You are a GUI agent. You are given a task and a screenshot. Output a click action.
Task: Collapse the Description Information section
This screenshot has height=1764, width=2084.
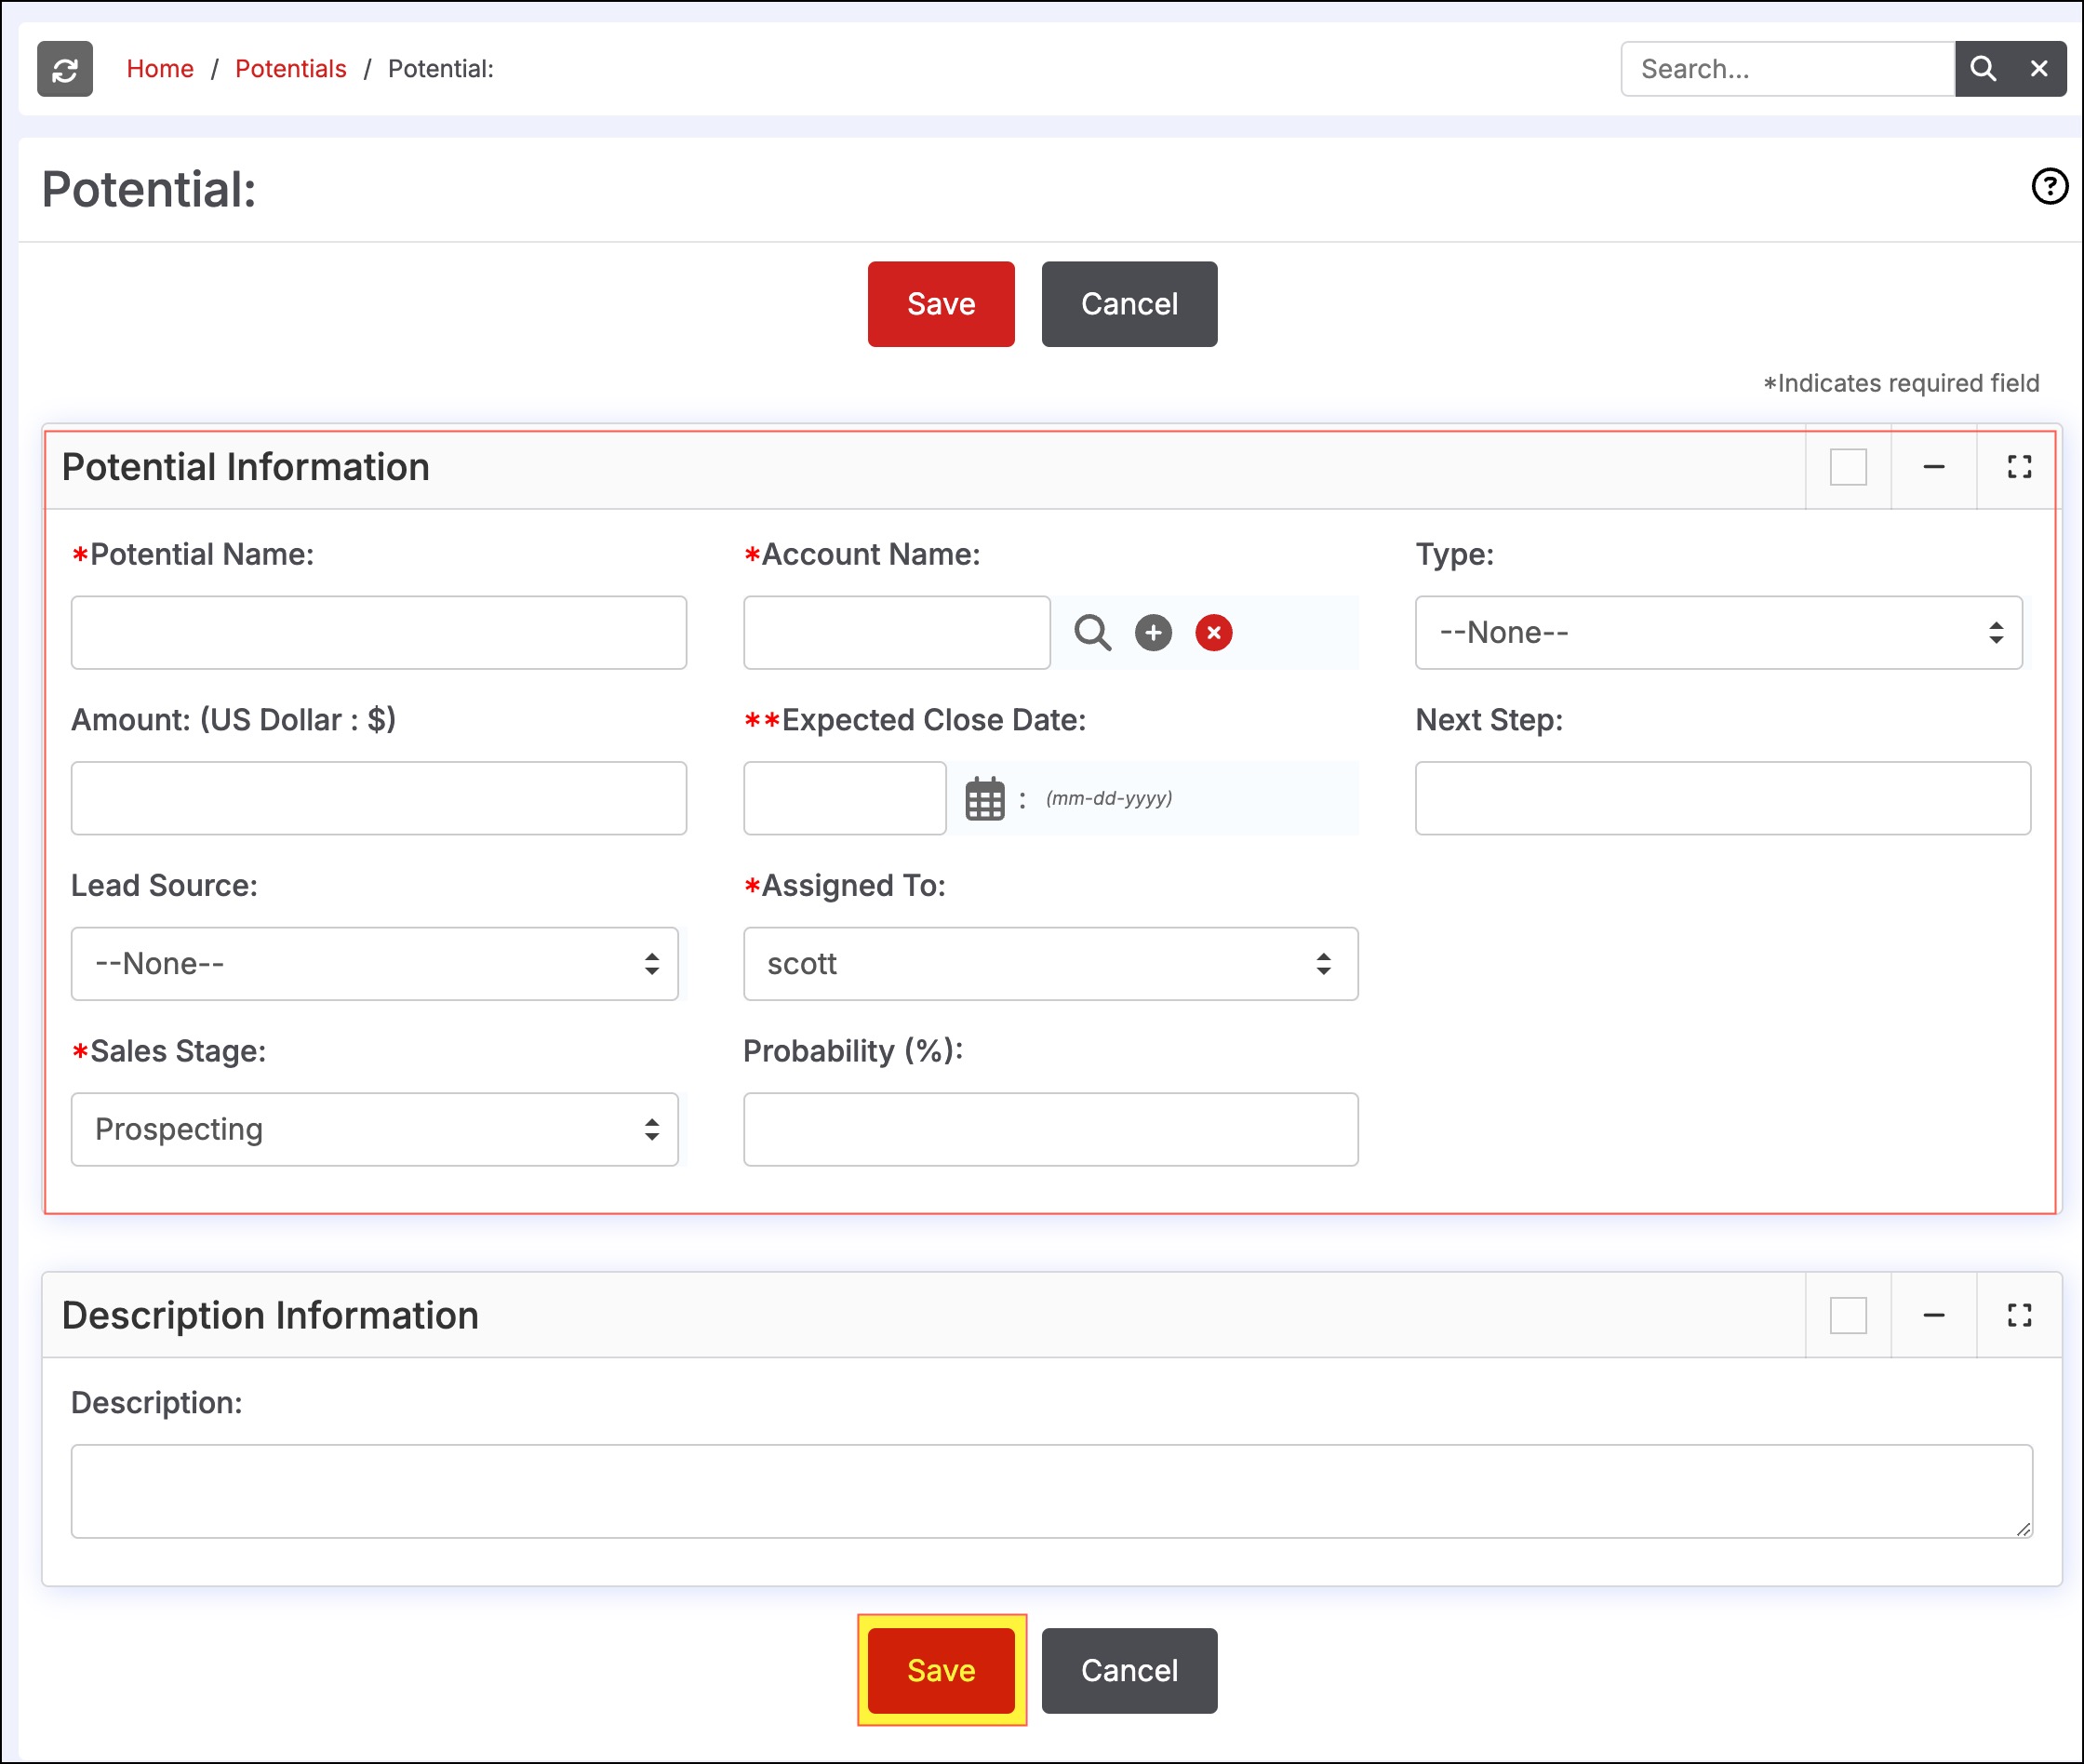[x=1934, y=1315]
